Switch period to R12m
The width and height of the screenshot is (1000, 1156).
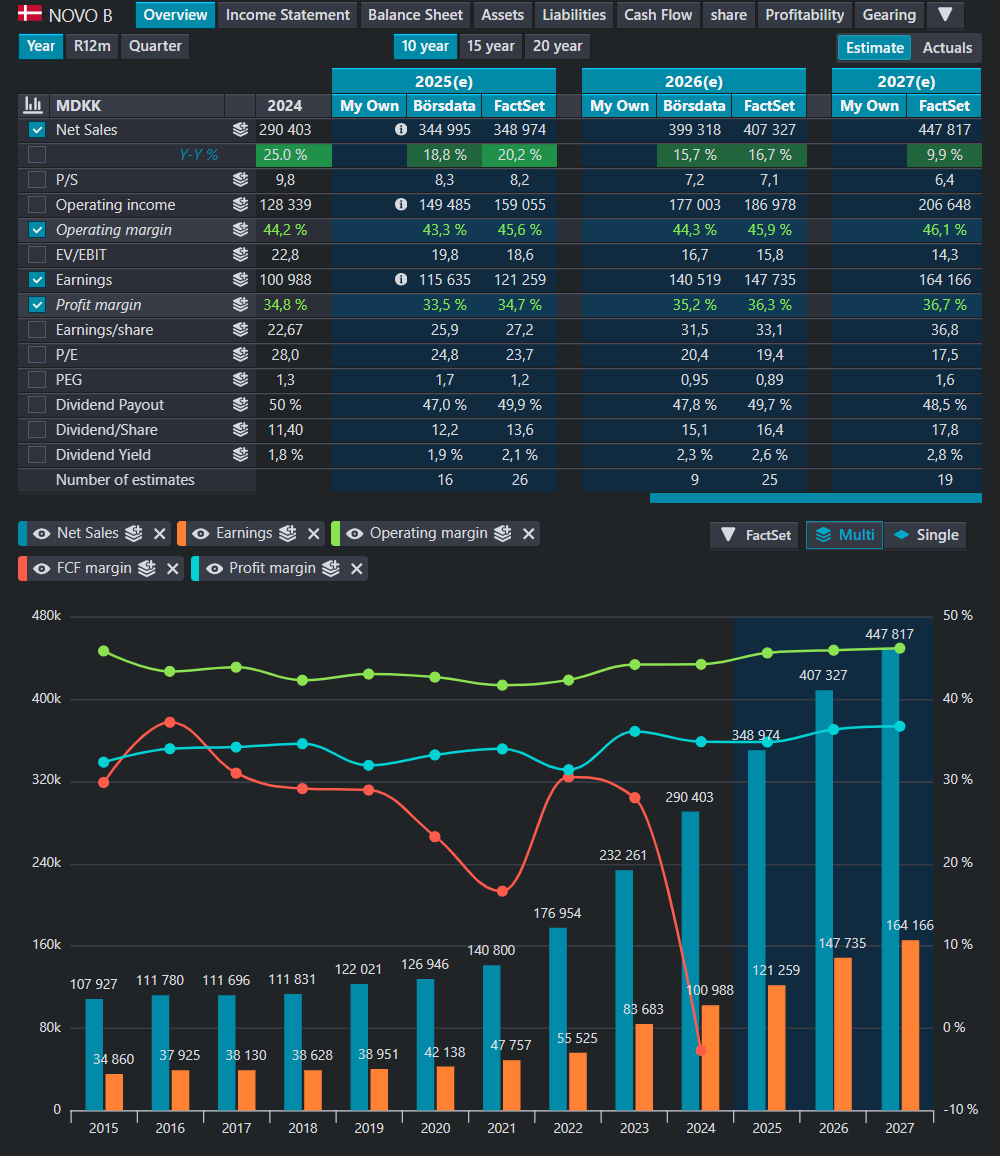tap(92, 46)
